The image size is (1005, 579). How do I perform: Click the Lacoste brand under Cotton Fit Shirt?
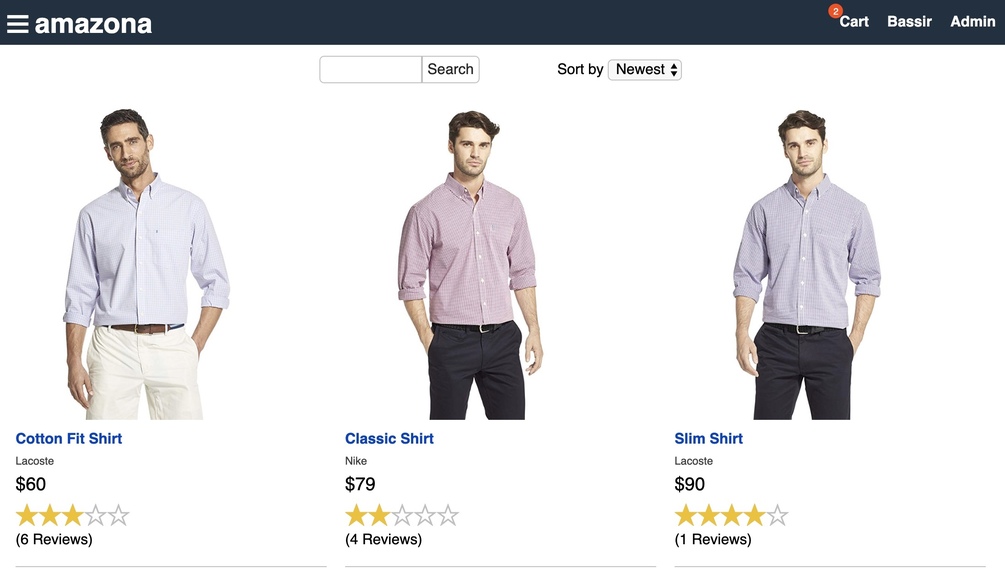[35, 461]
